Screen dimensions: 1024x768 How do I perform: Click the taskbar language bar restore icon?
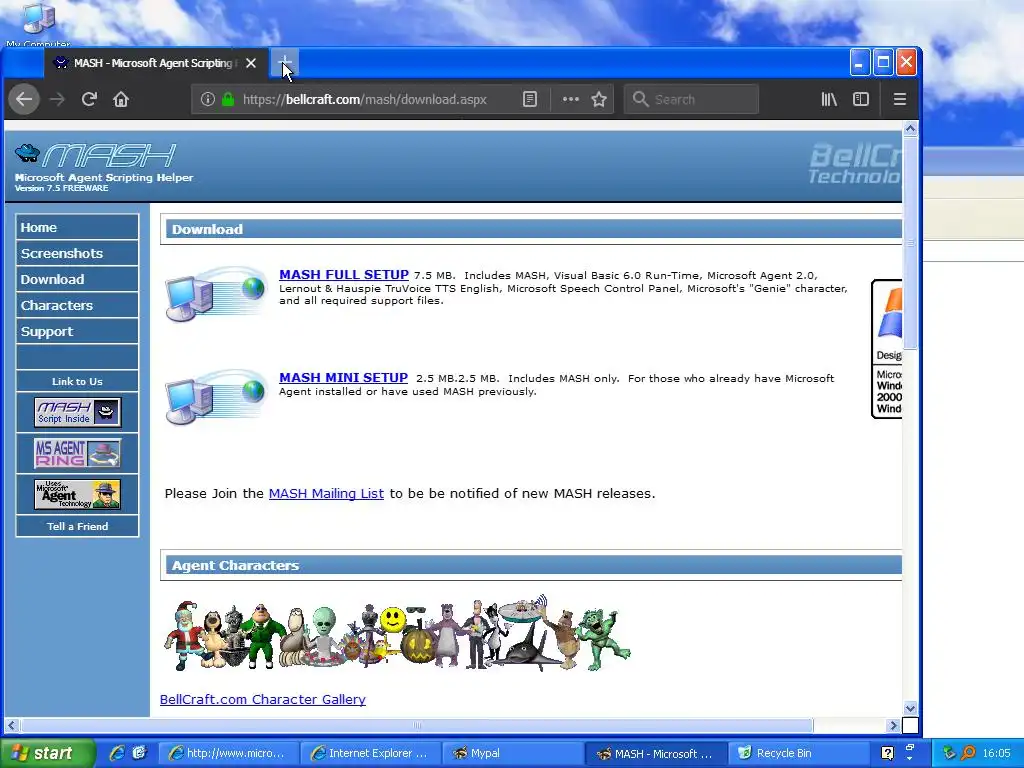(x=910, y=746)
